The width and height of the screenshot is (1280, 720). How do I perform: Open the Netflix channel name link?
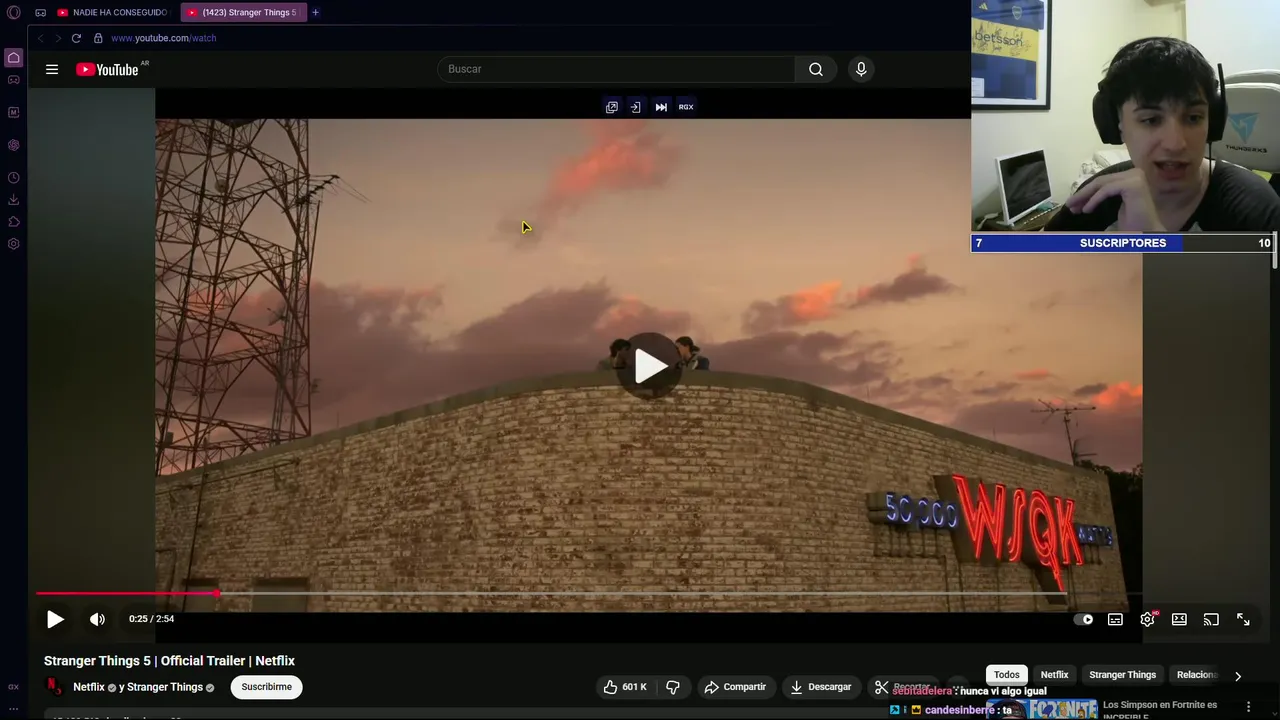[x=89, y=687]
